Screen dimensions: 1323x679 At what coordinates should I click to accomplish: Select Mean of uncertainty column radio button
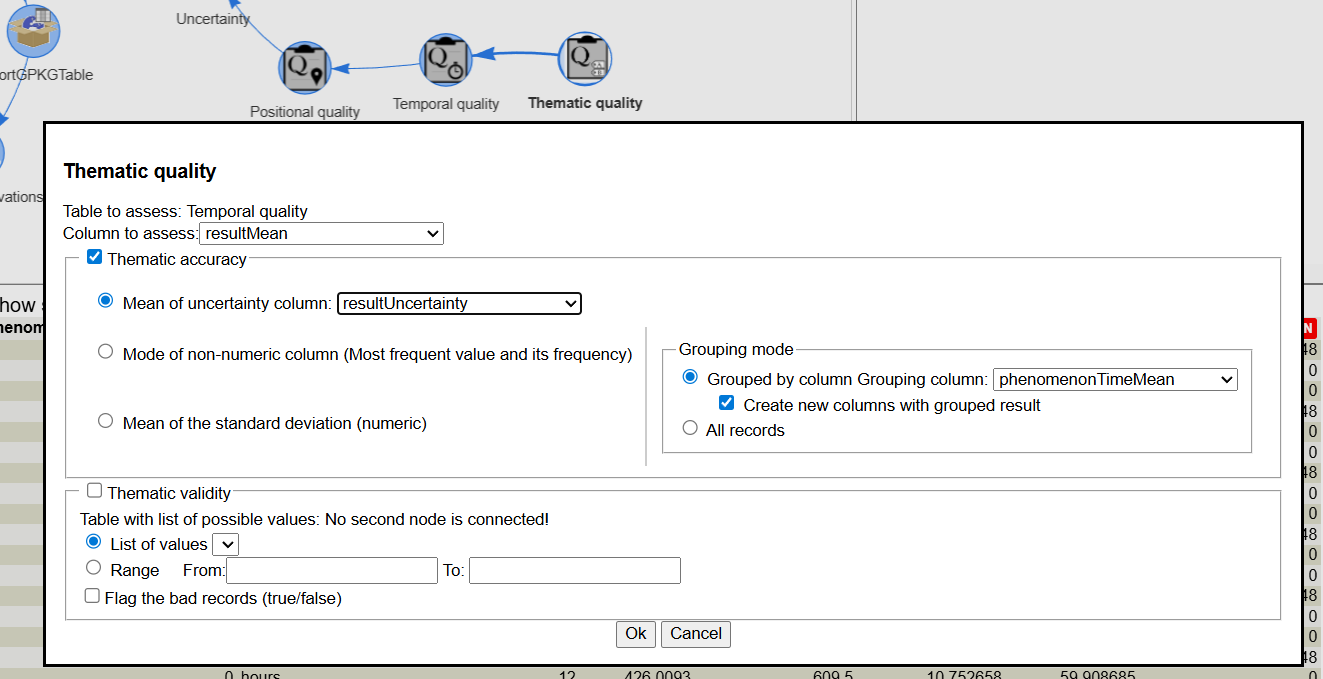point(105,301)
